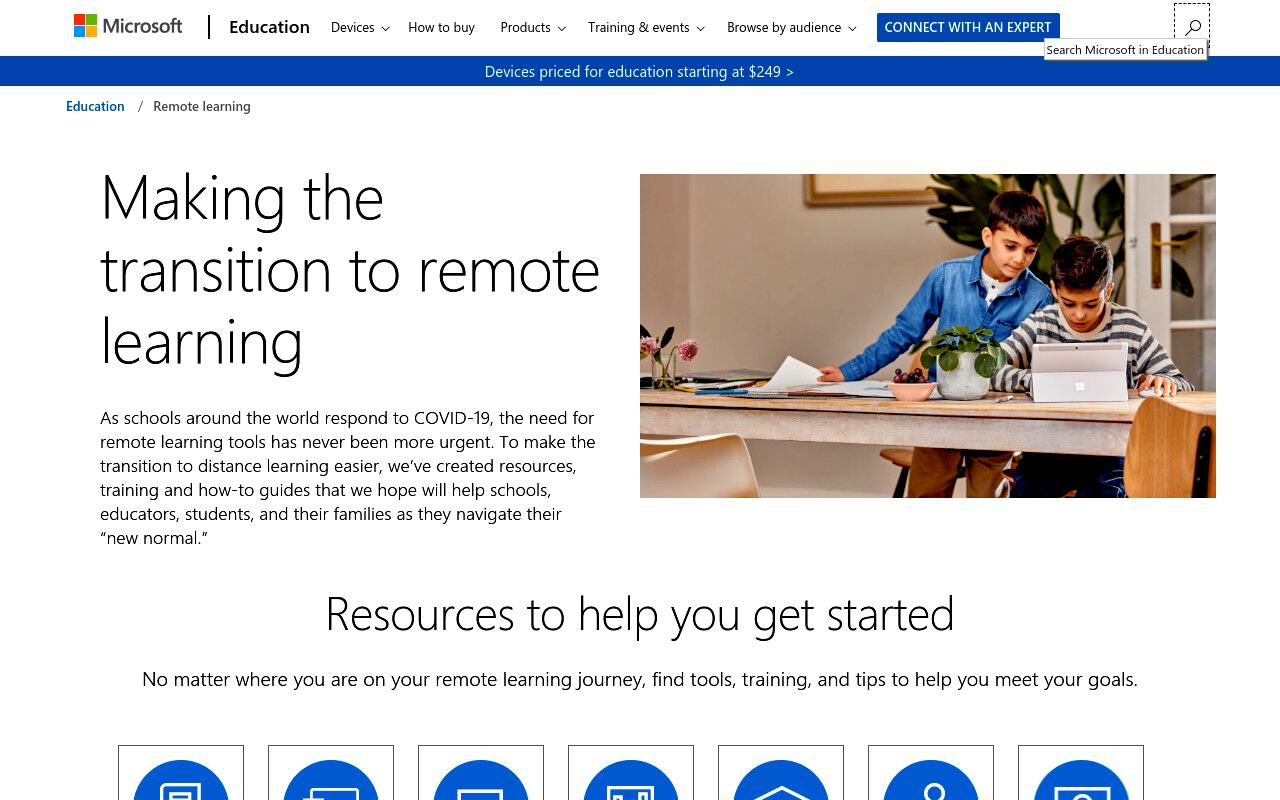This screenshot has width=1280, height=800.
Task: Open the resource card with house-roof icon
Action: click(781, 773)
